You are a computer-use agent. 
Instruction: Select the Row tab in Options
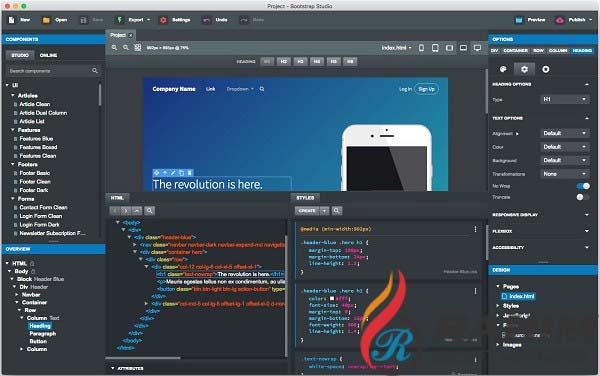click(538, 50)
